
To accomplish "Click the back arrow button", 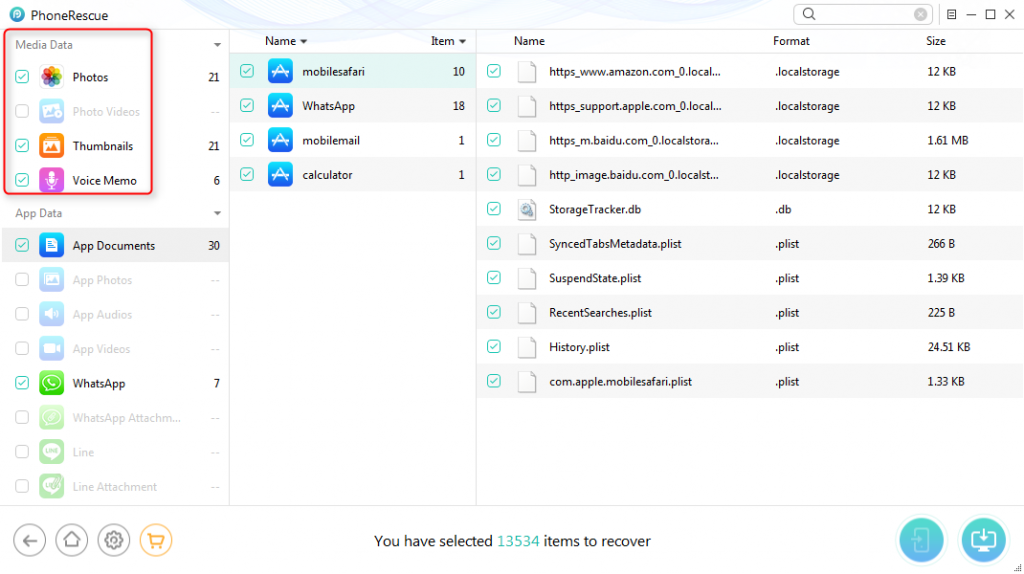I will pyautogui.click(x=29, y=541).
